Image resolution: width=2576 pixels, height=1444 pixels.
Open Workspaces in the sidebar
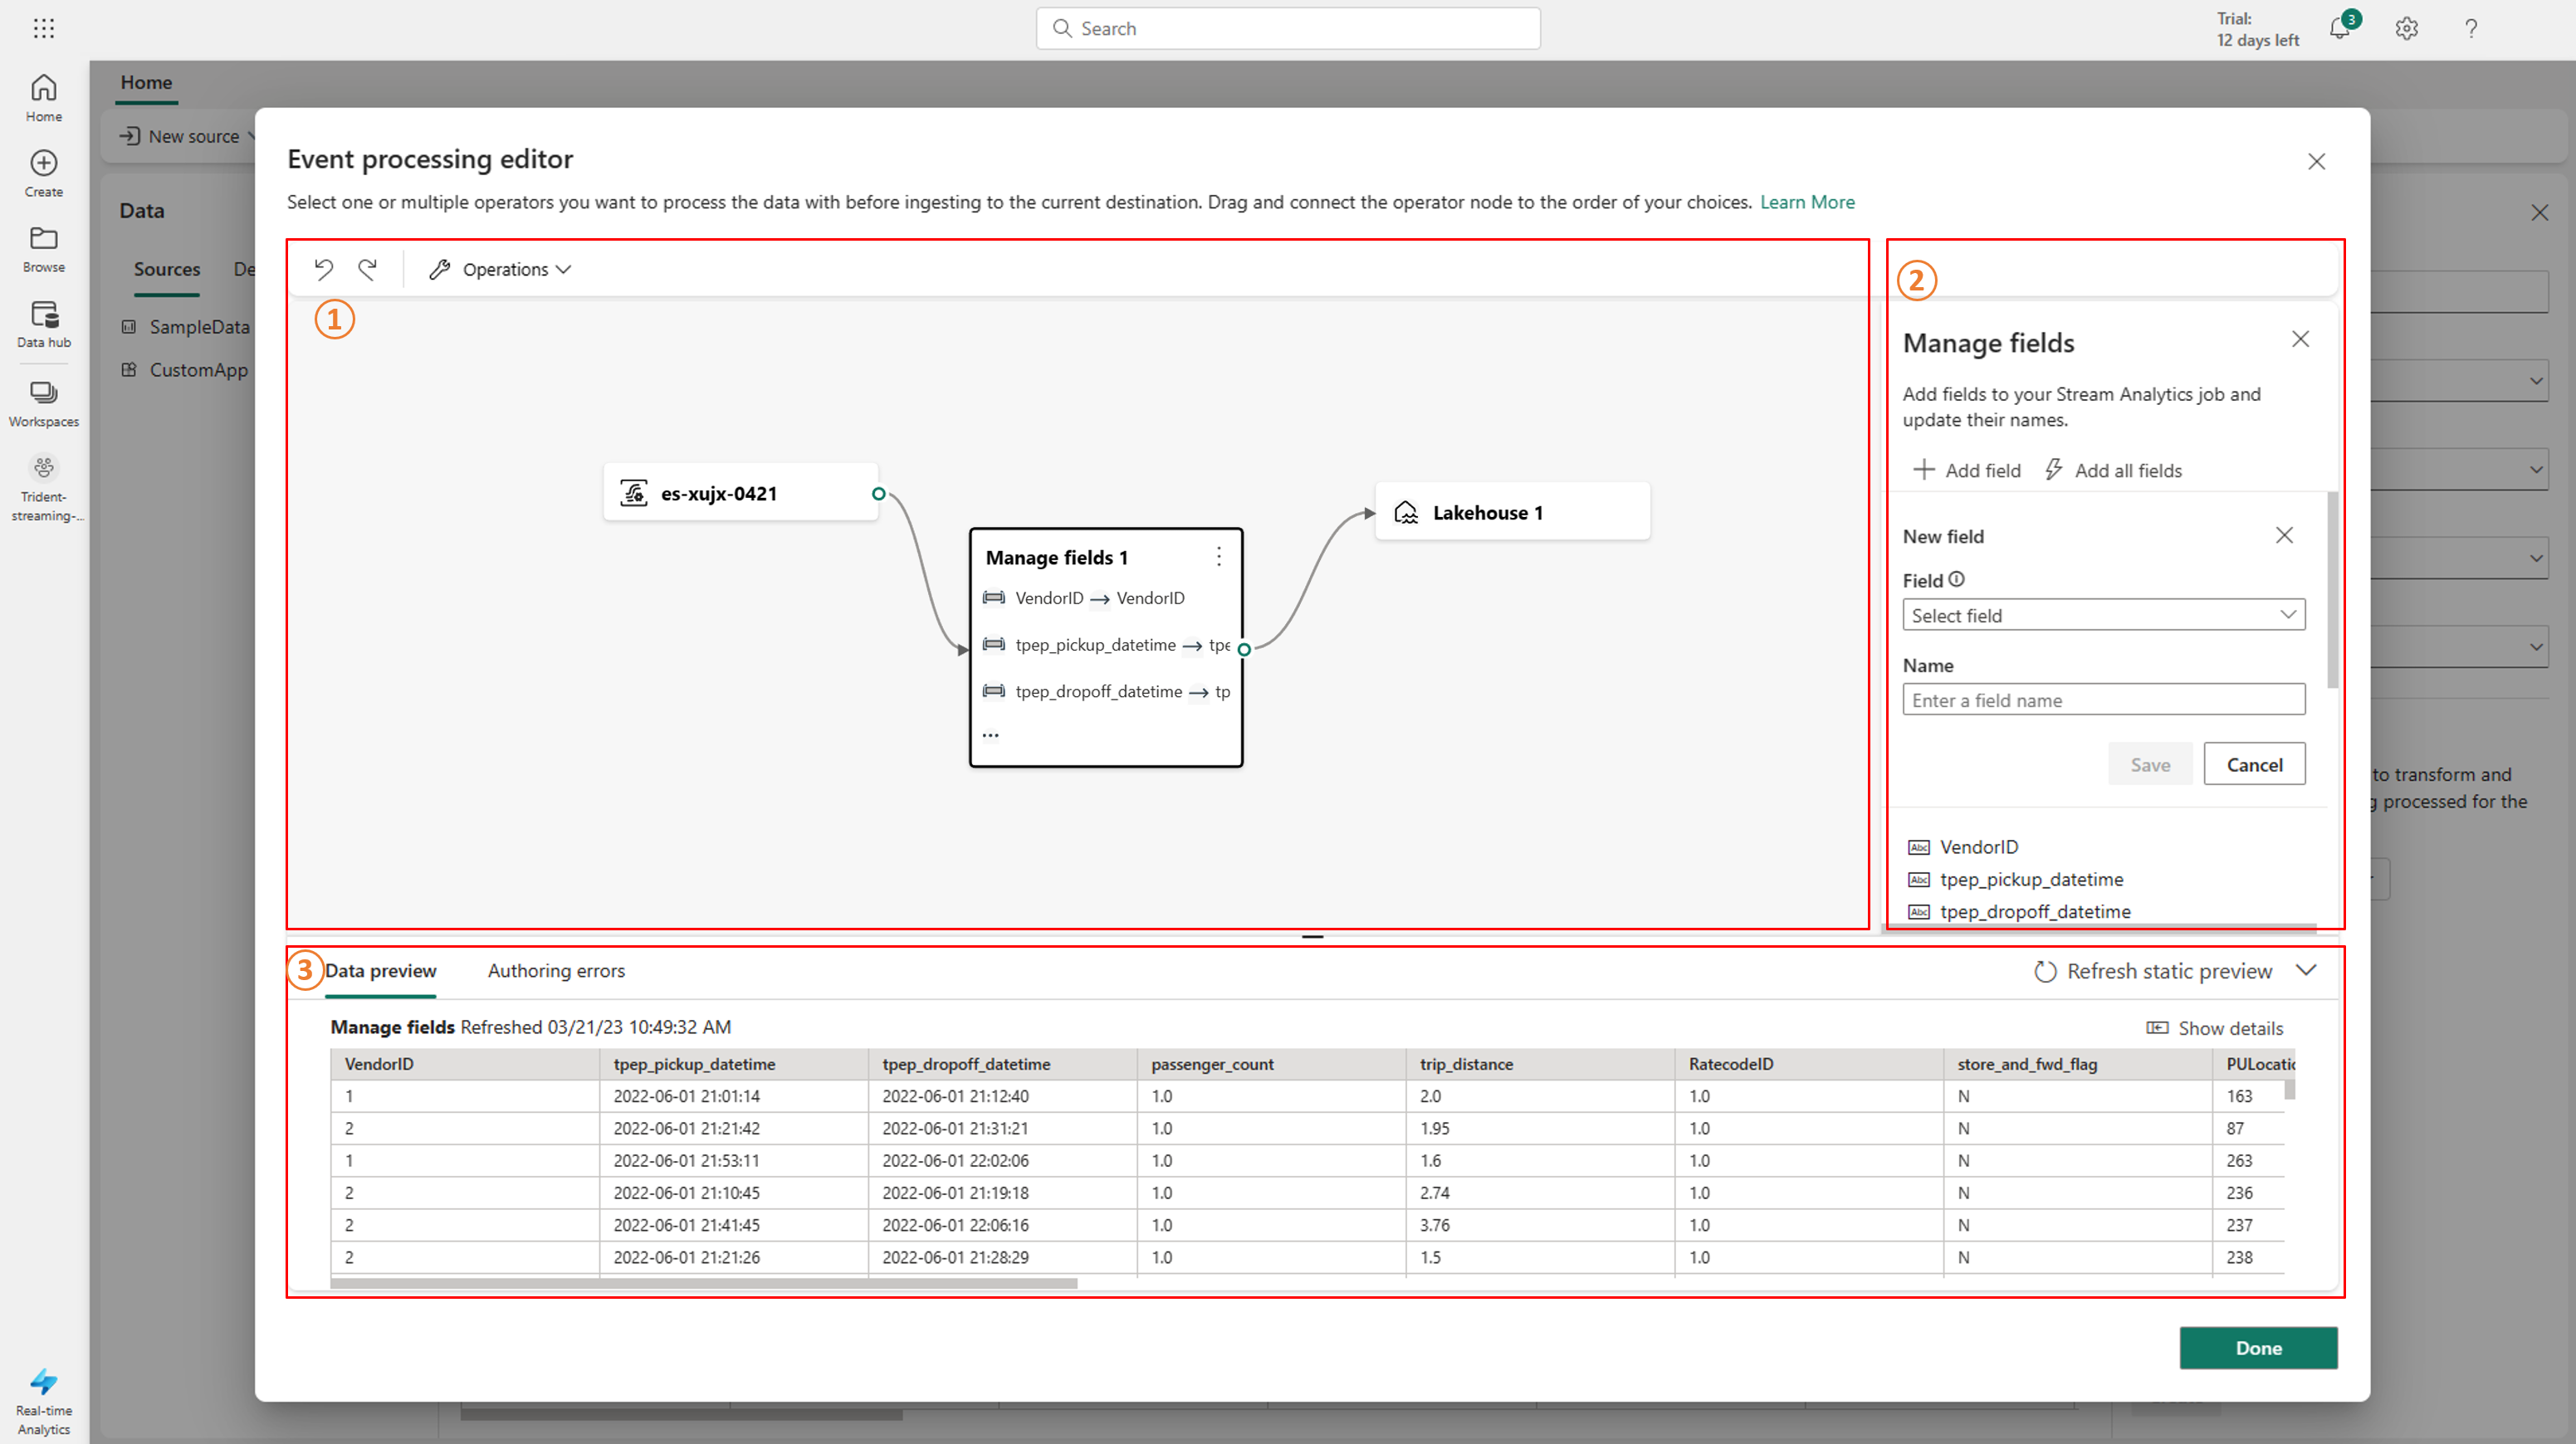click(x=43, y=404)
